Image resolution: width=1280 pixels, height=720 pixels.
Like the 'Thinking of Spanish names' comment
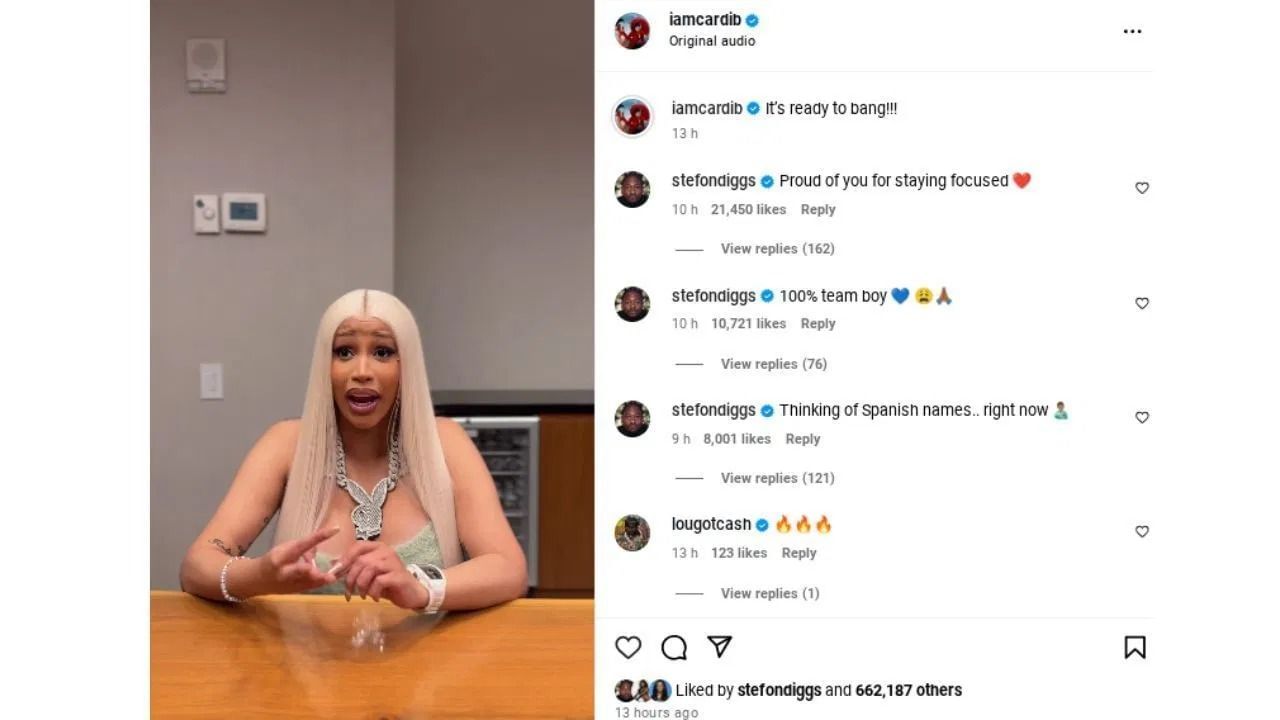click(1142, 417)
